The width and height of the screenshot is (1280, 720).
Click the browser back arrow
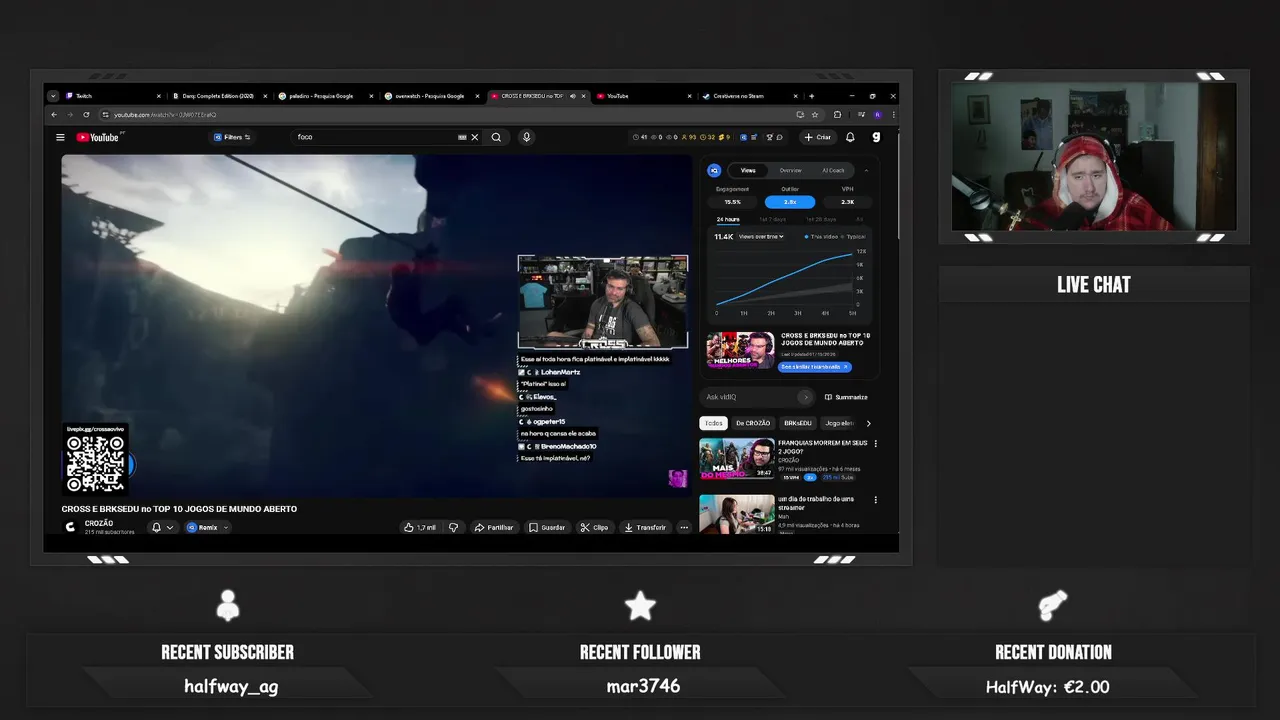[x=55, y=115]
